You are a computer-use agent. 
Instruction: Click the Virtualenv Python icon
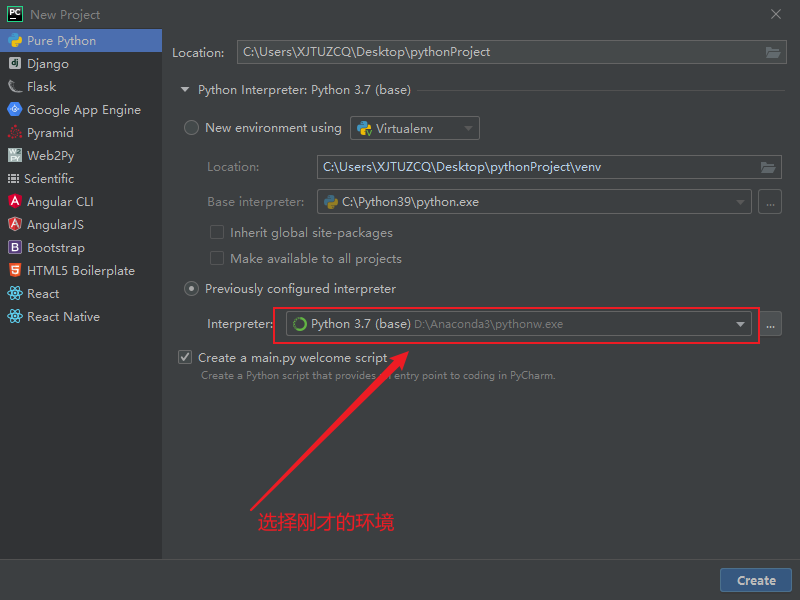point(364,128)
